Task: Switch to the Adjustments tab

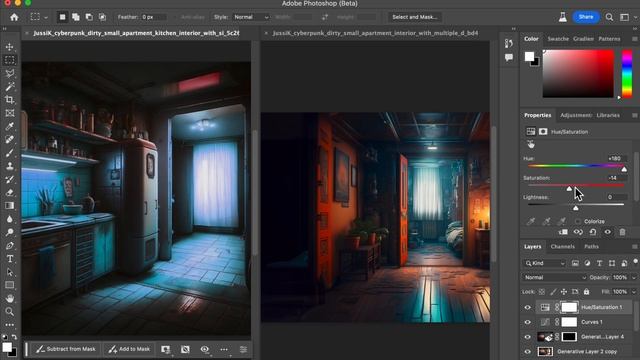Action: (x=576, y=116)
